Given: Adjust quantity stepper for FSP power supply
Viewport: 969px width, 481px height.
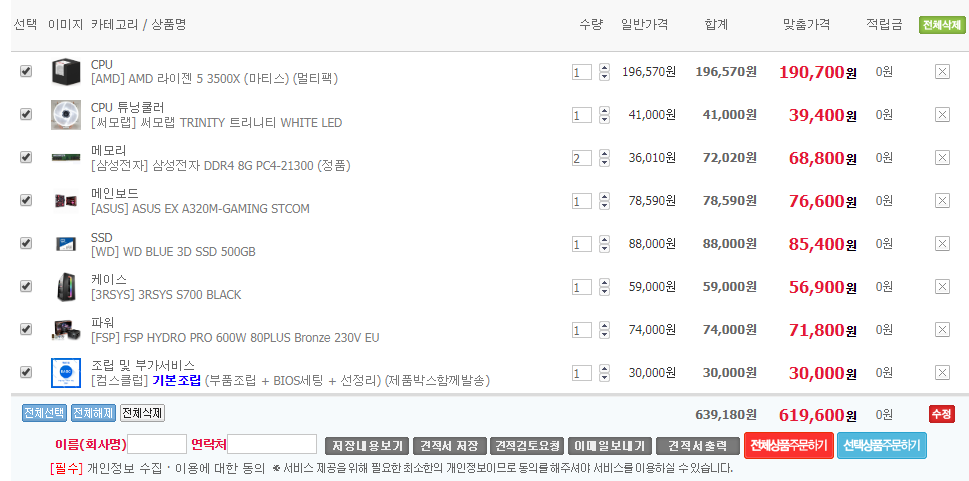Looking at the screenshot, I should pyautogui.click(x=604, y=330).
